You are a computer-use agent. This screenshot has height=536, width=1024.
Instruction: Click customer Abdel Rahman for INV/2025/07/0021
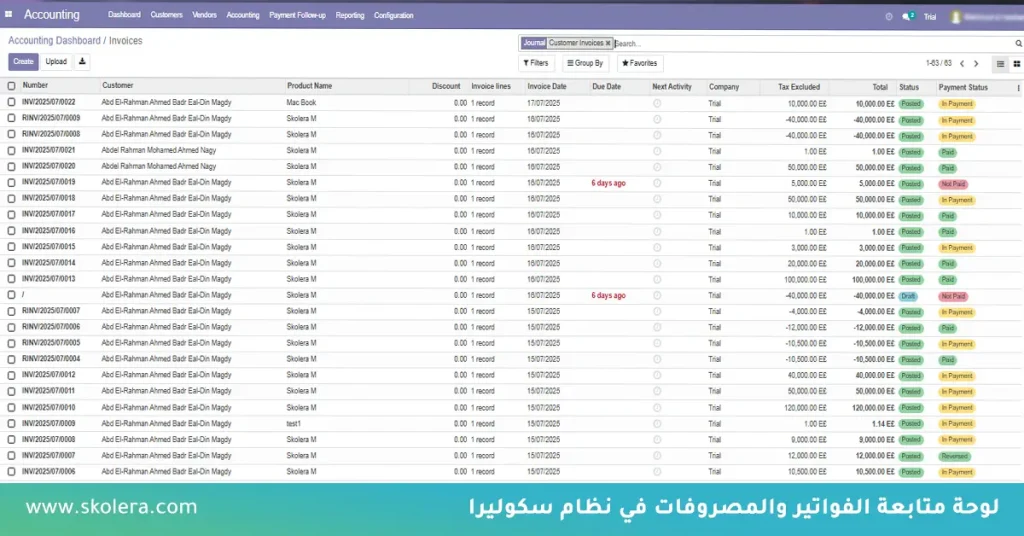click(159, 150)
